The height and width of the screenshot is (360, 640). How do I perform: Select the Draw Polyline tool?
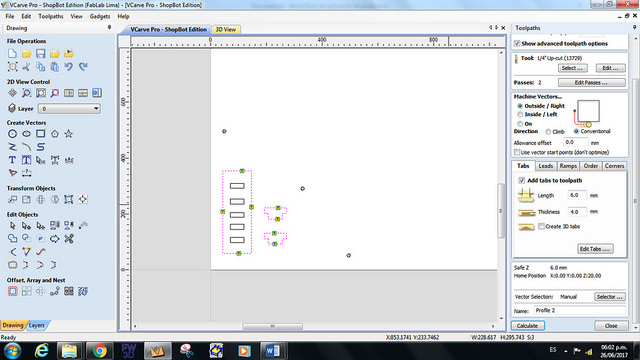pos(12,147)
